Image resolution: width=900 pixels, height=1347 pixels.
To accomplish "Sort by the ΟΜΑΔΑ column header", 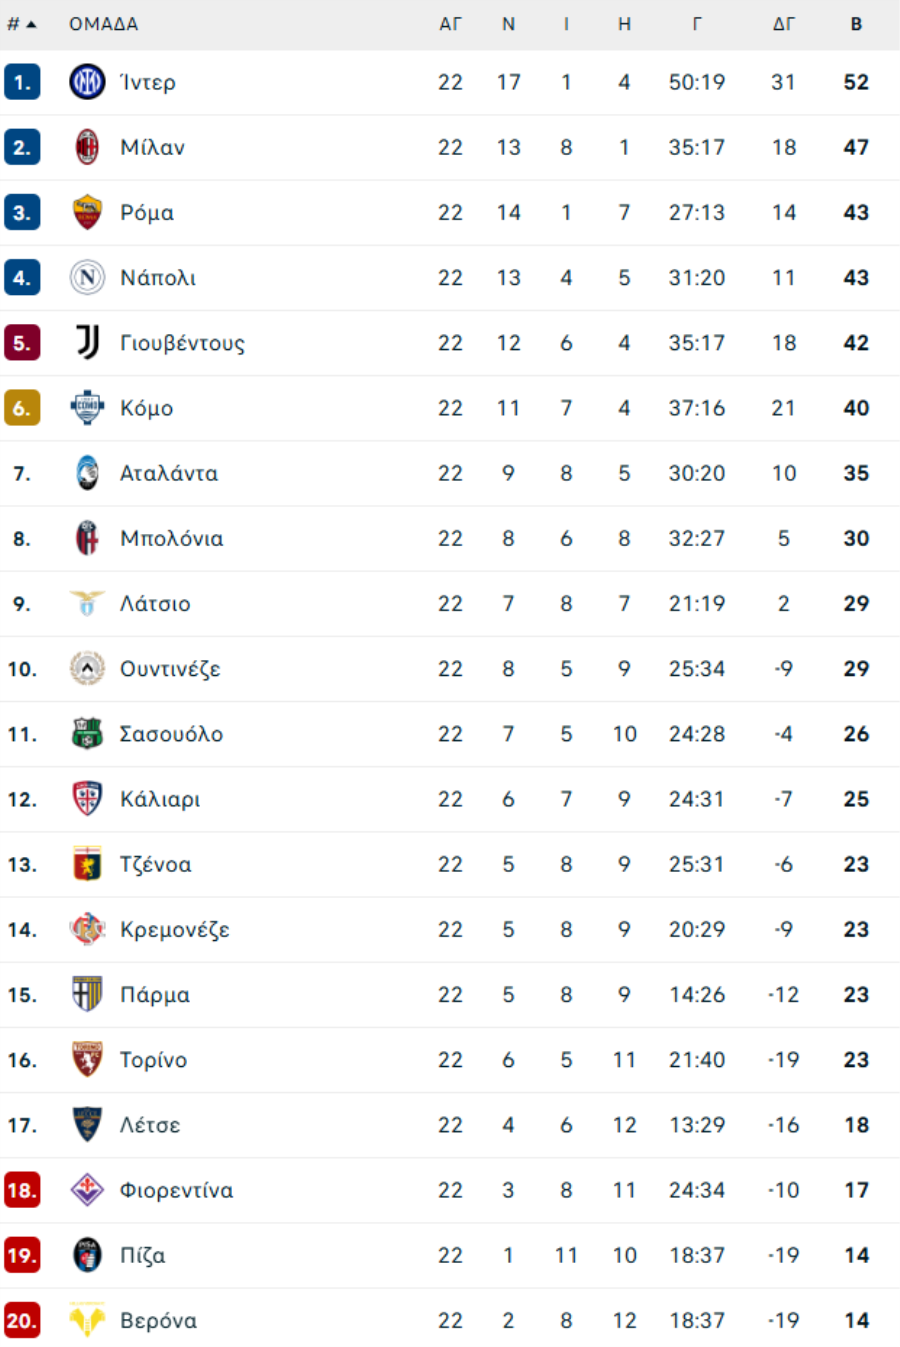I will tap(103, 24).
